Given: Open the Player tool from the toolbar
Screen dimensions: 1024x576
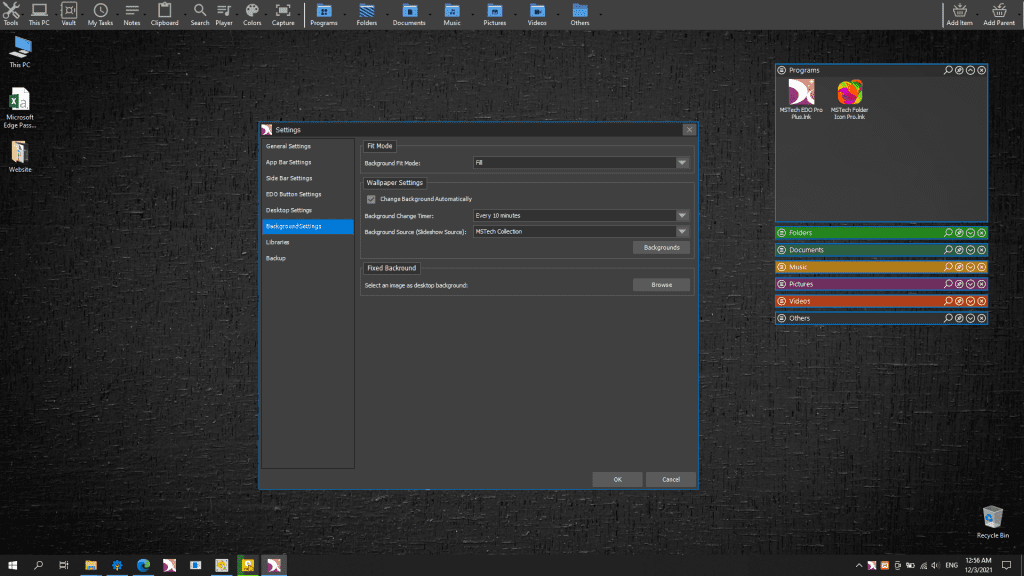Looking at the screenshot, I should pyautogui.click(x=224, y=13).
